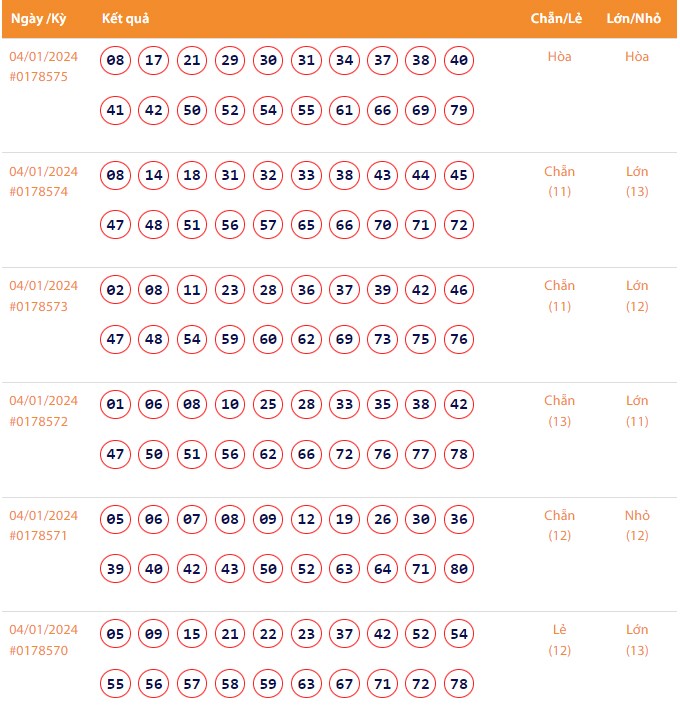This screenshot has width=680, height=716.
Task: Click number ball 79 in the results
Action: pos(459,110)
